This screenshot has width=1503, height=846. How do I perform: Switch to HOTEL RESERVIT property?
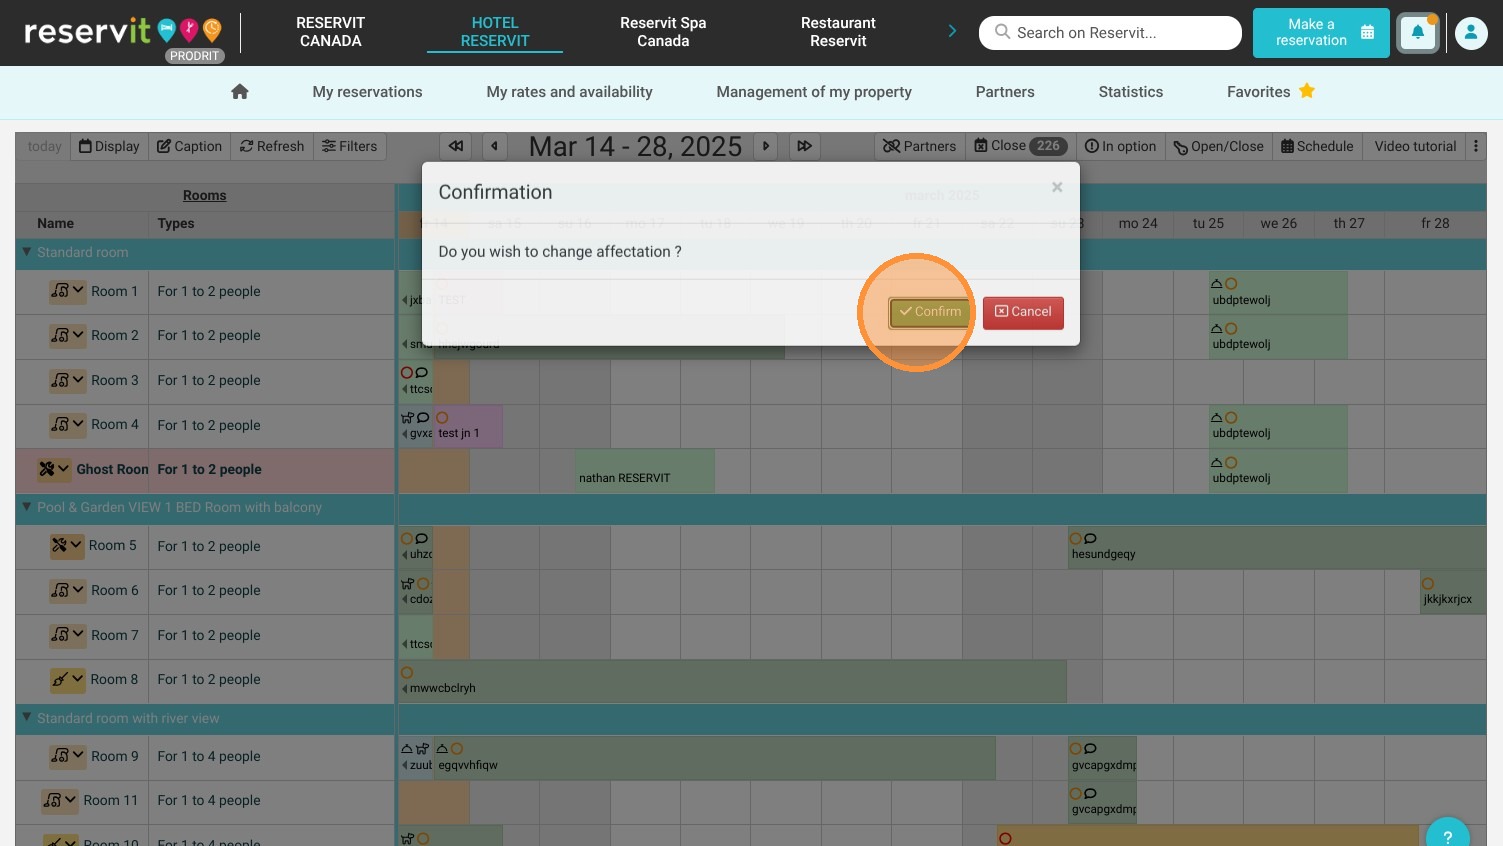(x=495, y=32)
